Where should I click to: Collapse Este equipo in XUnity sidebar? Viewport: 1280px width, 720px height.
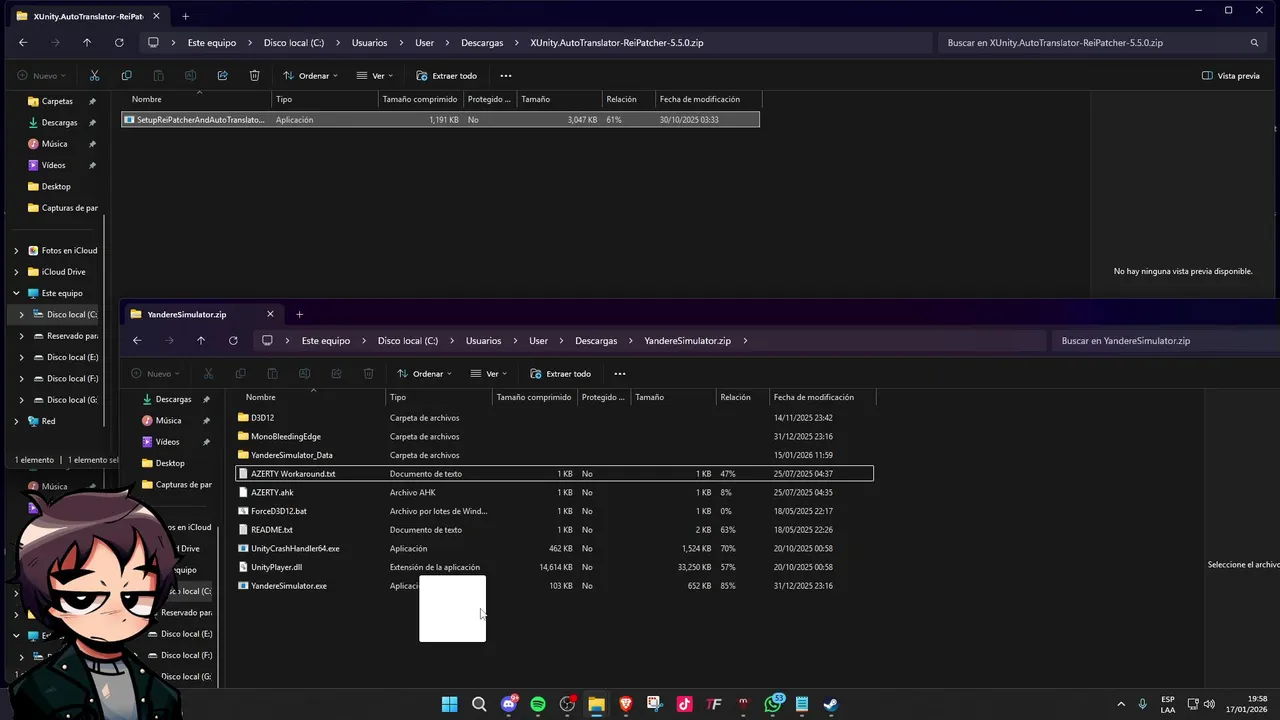pyautogui.click(x=16, y=293)
